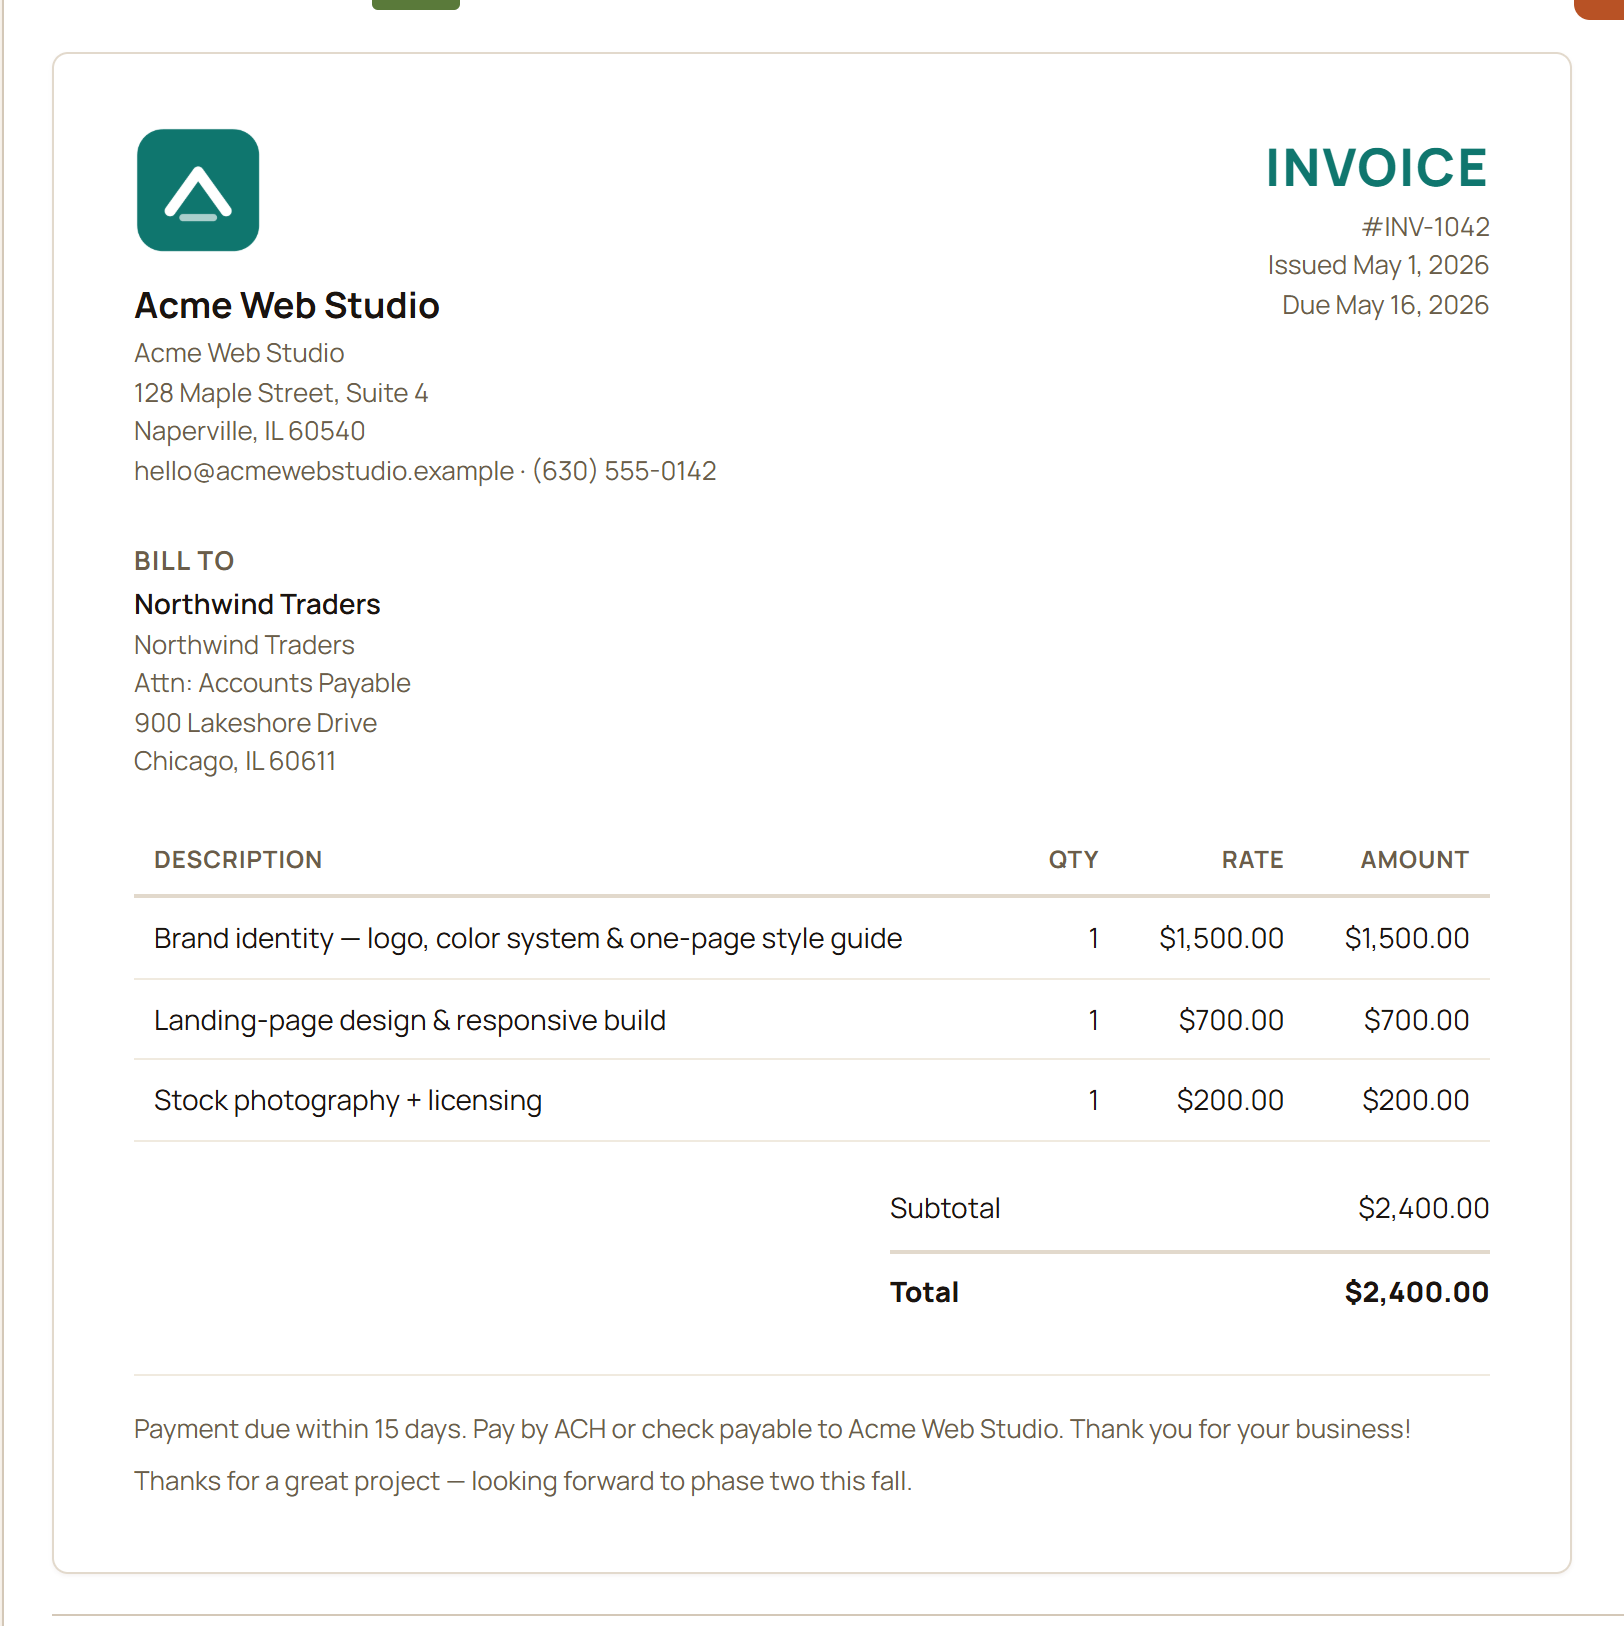Click the Brand identity line item description
The height and width of the screenshot is (1626, 1624).
528,938
